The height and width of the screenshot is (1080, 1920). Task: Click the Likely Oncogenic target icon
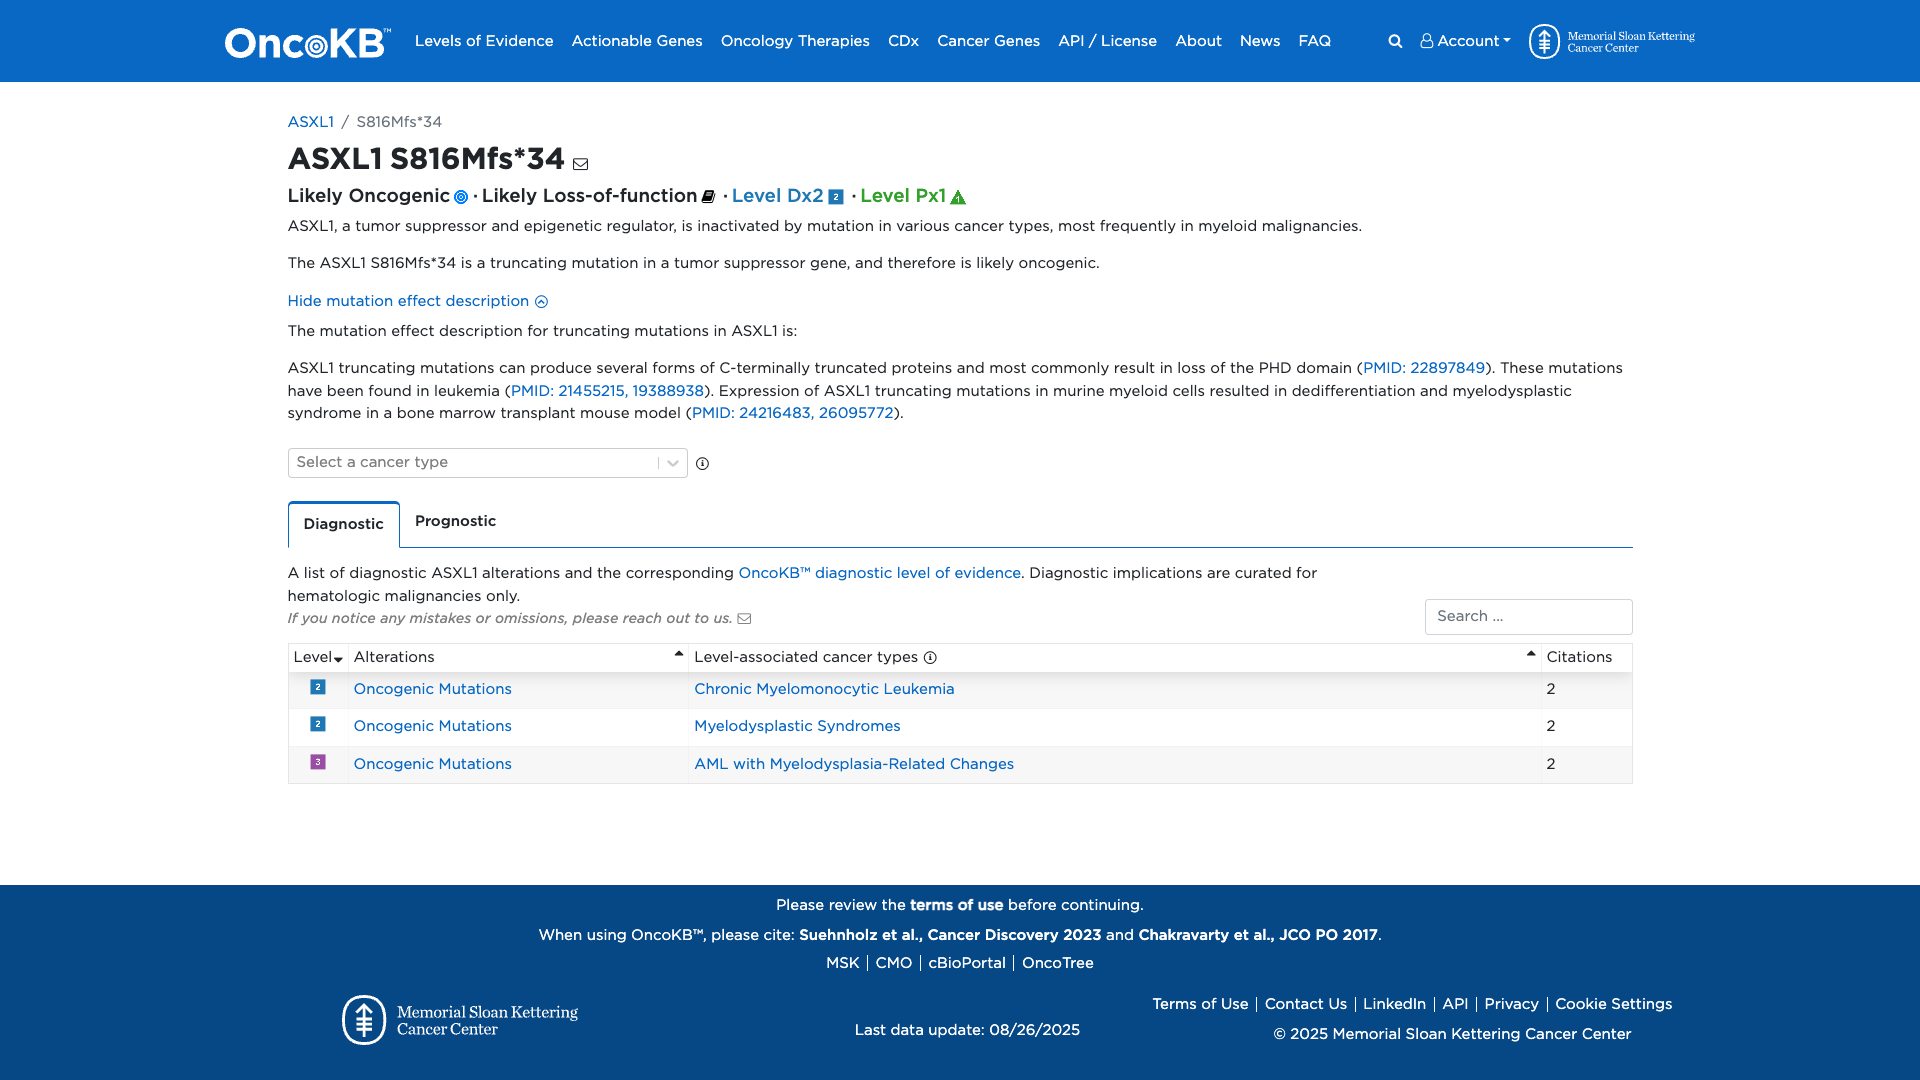tap(461, 197)
